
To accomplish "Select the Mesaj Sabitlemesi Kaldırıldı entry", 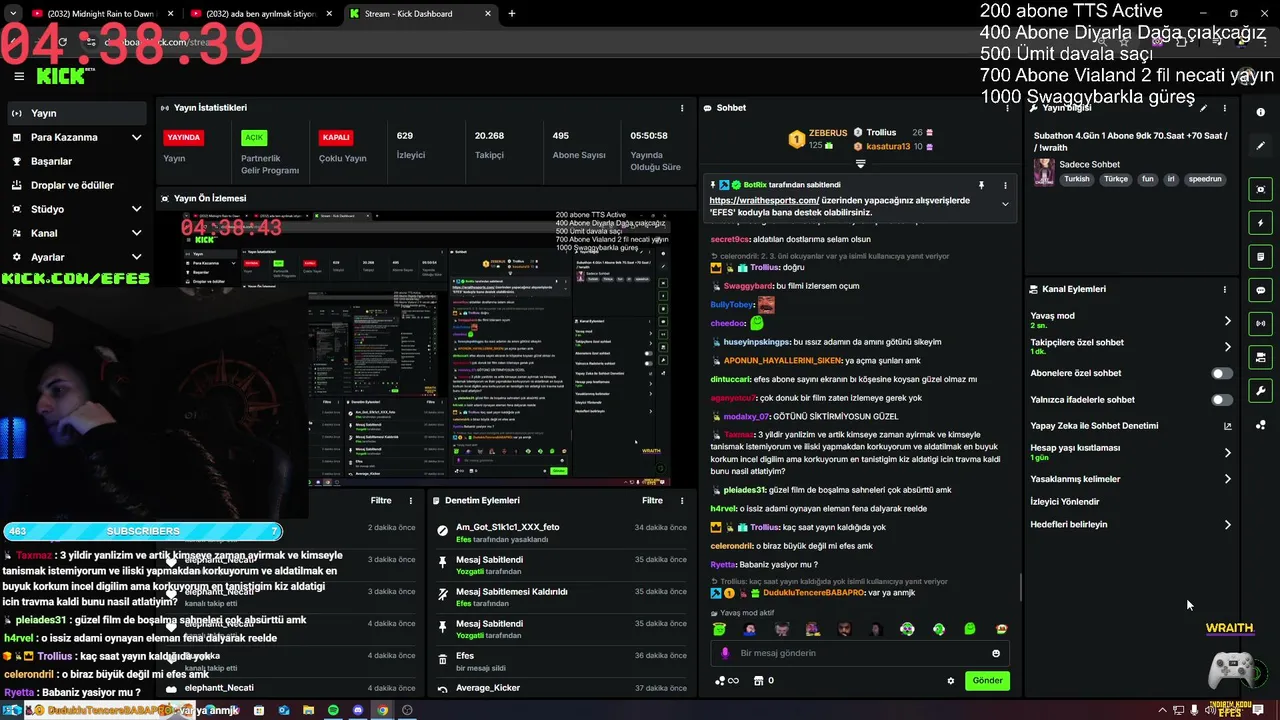I will (x=562, y=597).
